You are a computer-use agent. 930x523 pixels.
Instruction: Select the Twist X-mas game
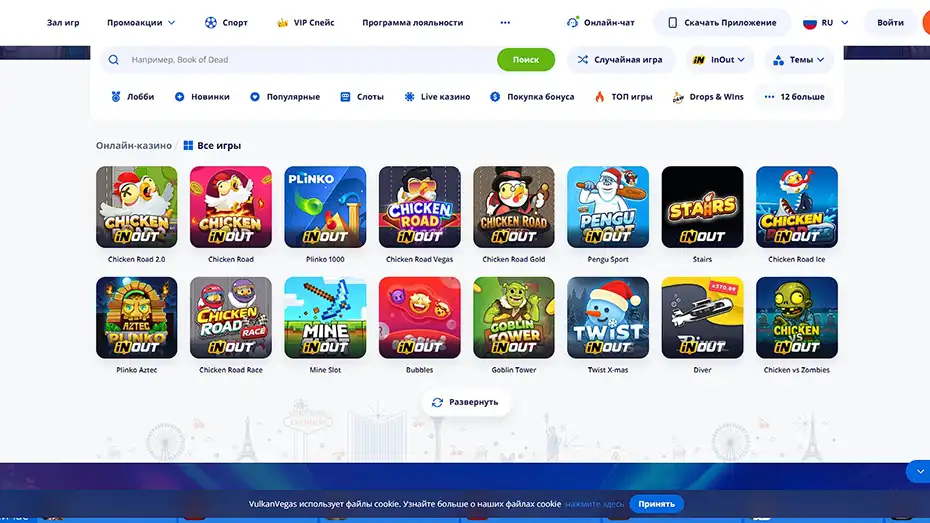tap(608, 317)
